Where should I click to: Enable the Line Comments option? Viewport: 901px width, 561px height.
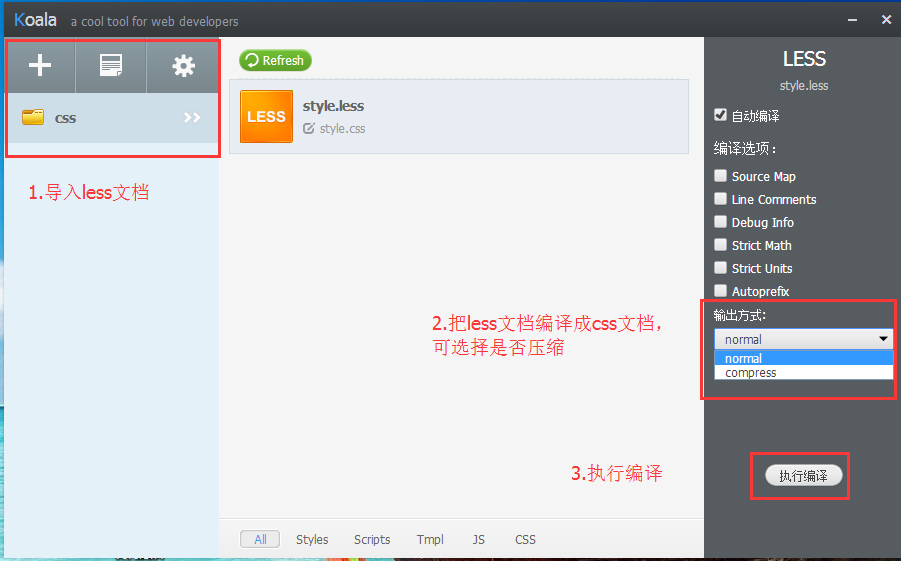pos(720,198)
